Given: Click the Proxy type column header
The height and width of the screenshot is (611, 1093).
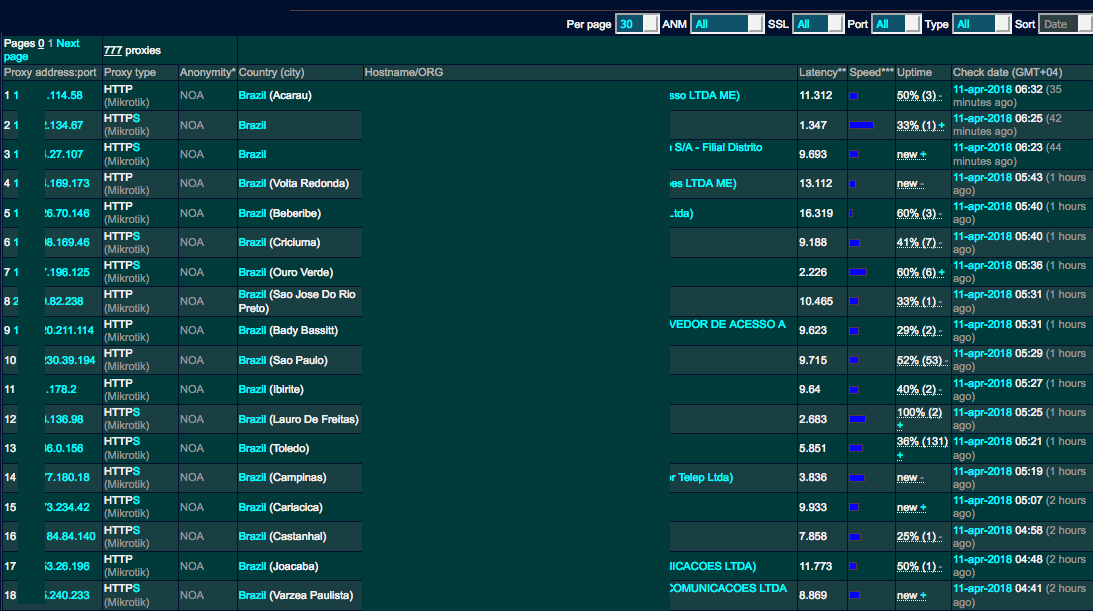Looking at the screenshot, I should click(130, 73).
